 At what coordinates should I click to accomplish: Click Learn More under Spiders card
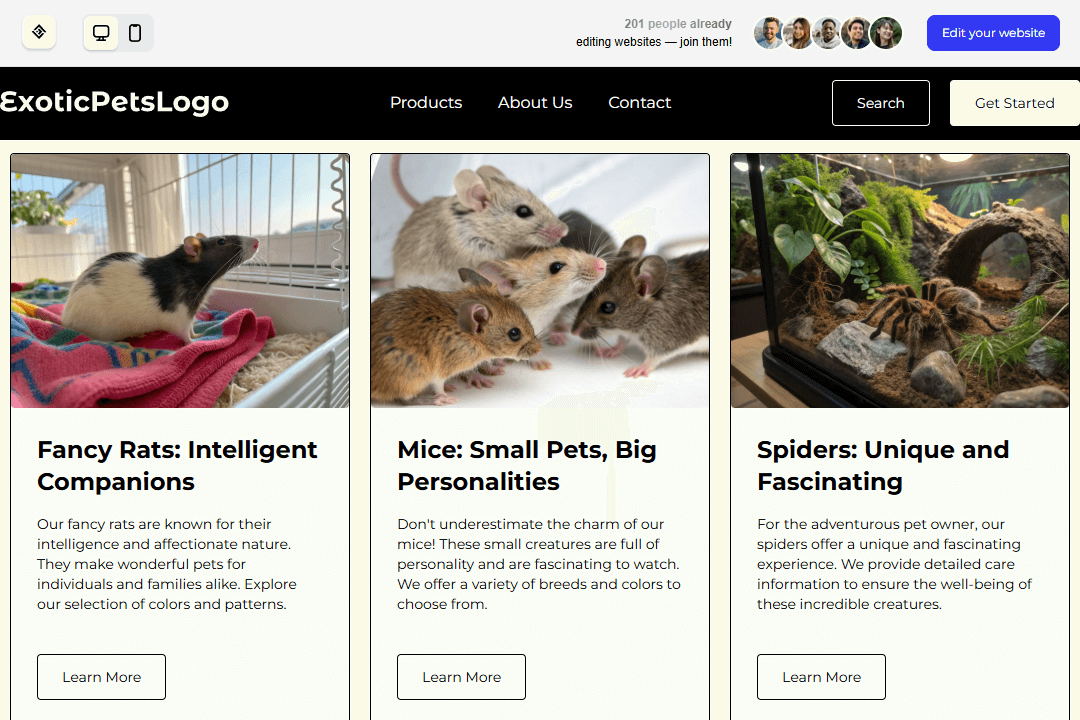click(821, 677)
